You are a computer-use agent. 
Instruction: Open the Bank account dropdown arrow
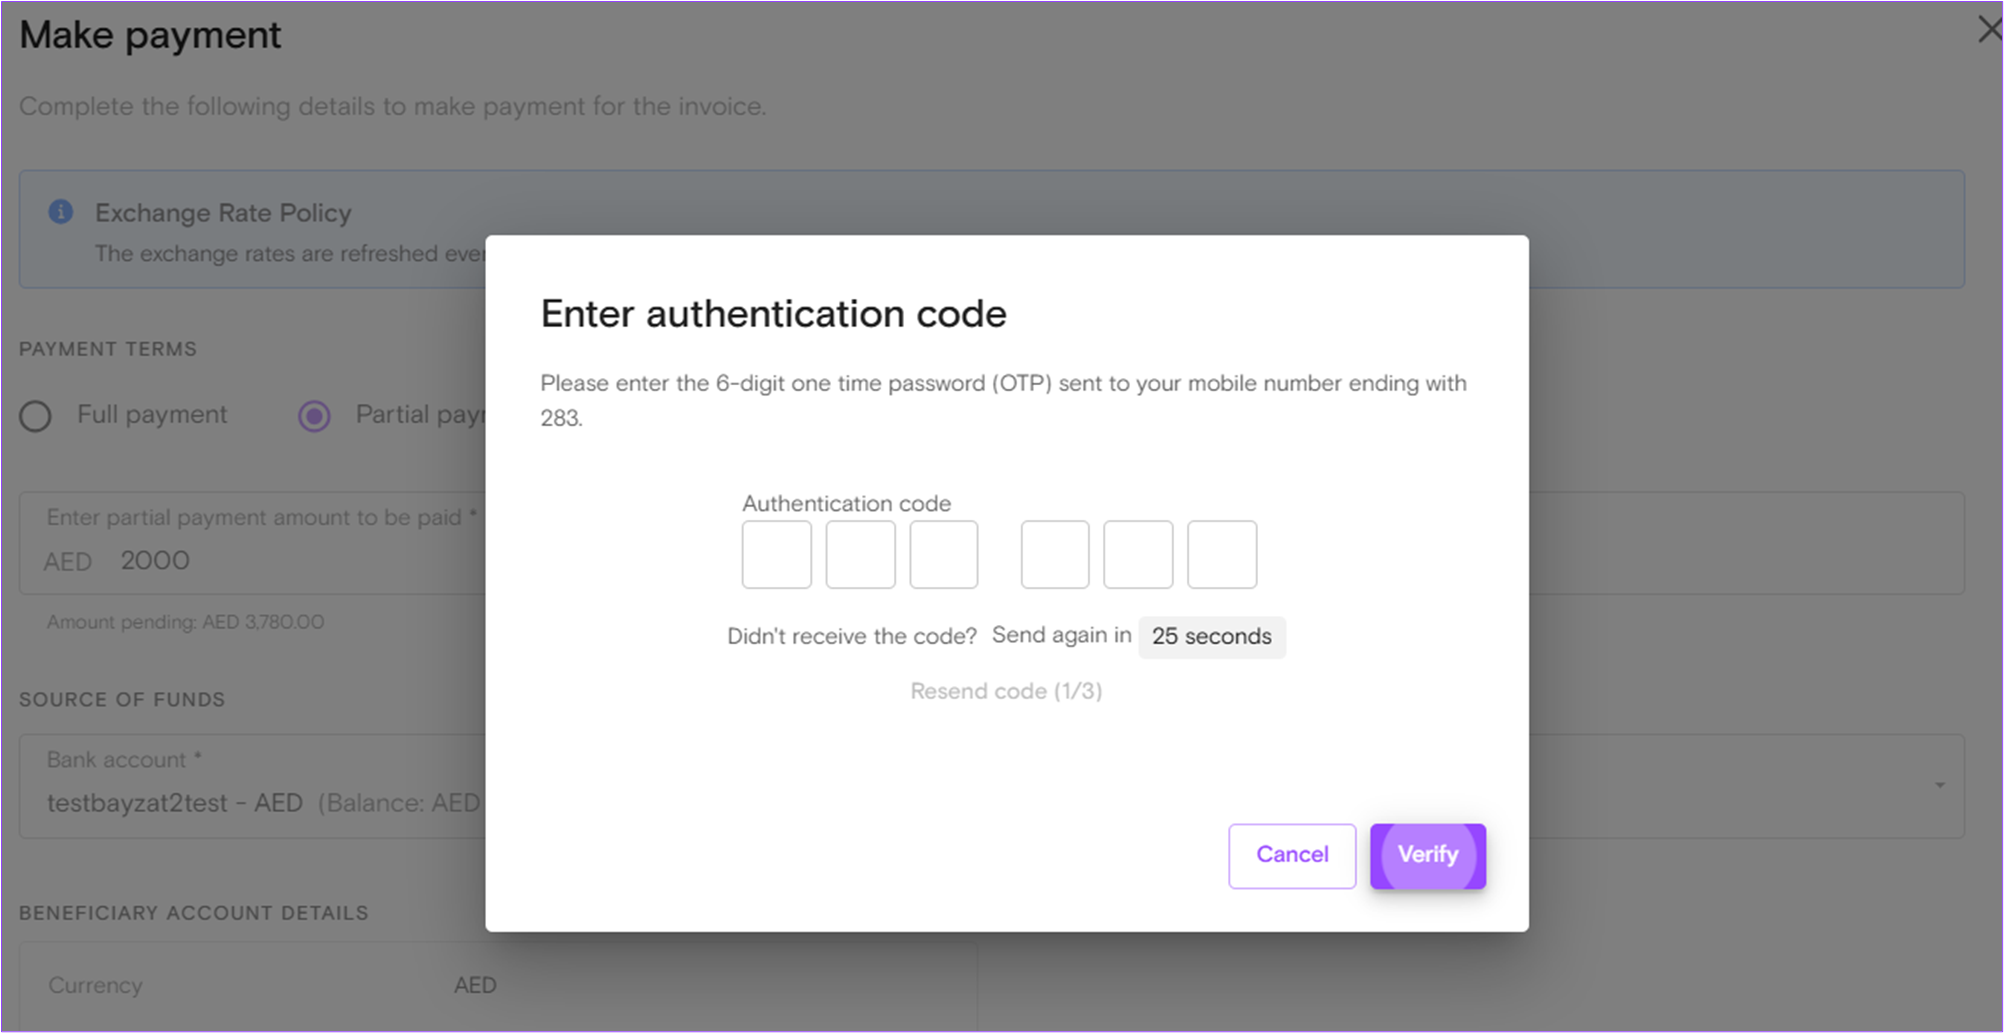click(x=1939, y=786)
